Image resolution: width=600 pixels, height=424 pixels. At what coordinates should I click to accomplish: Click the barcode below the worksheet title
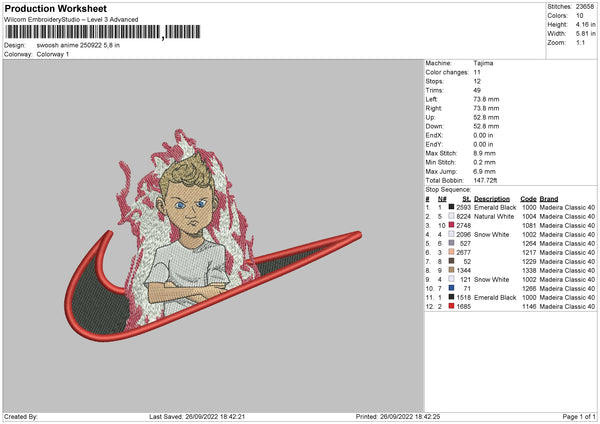click(103, 32)
